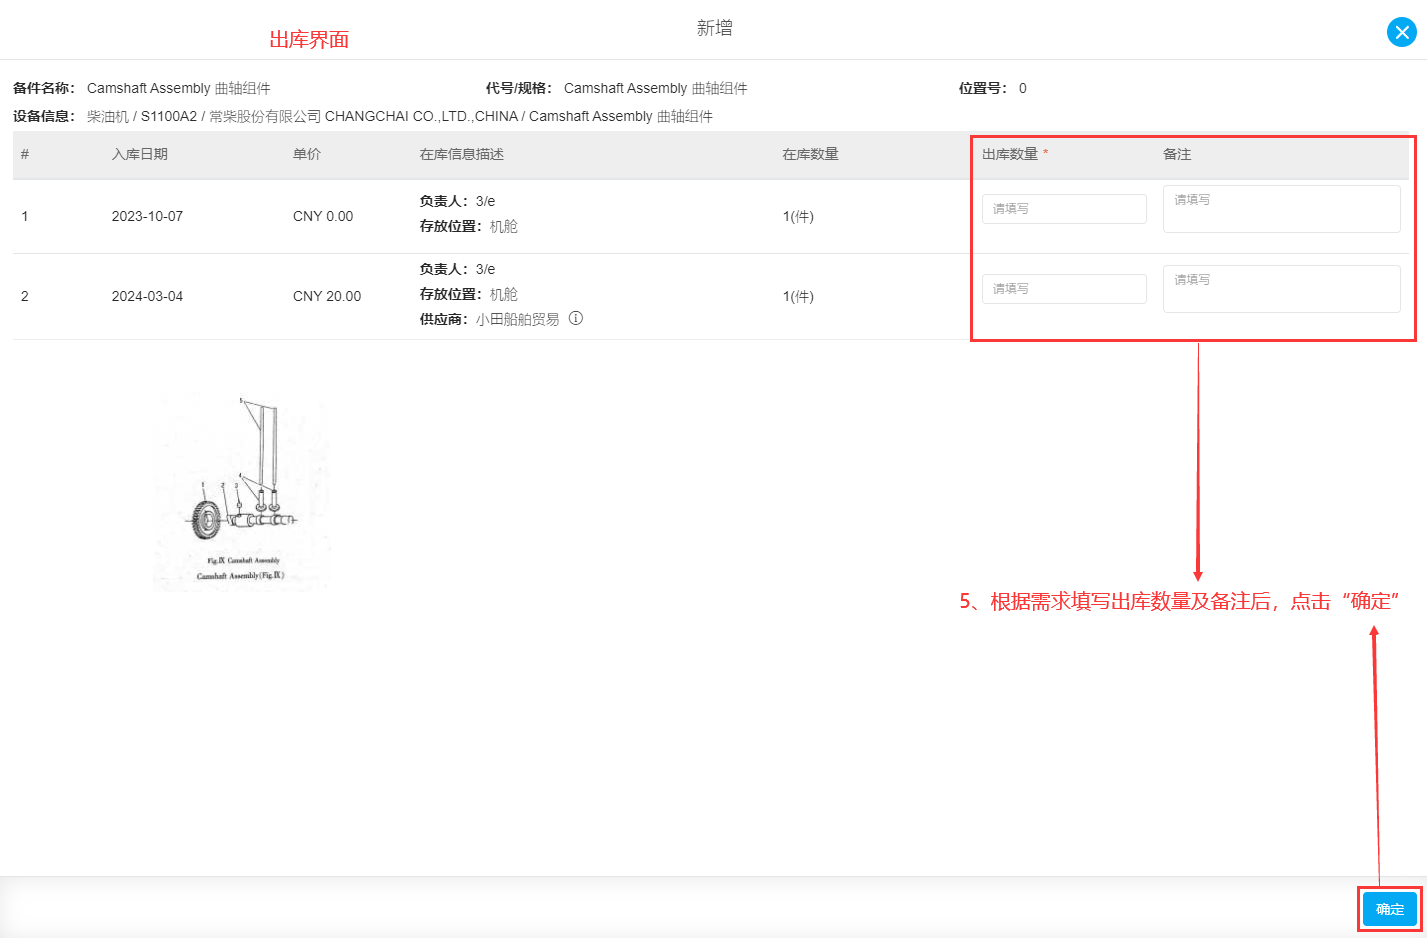Click row number 1 in the table

tap(25, 216)
